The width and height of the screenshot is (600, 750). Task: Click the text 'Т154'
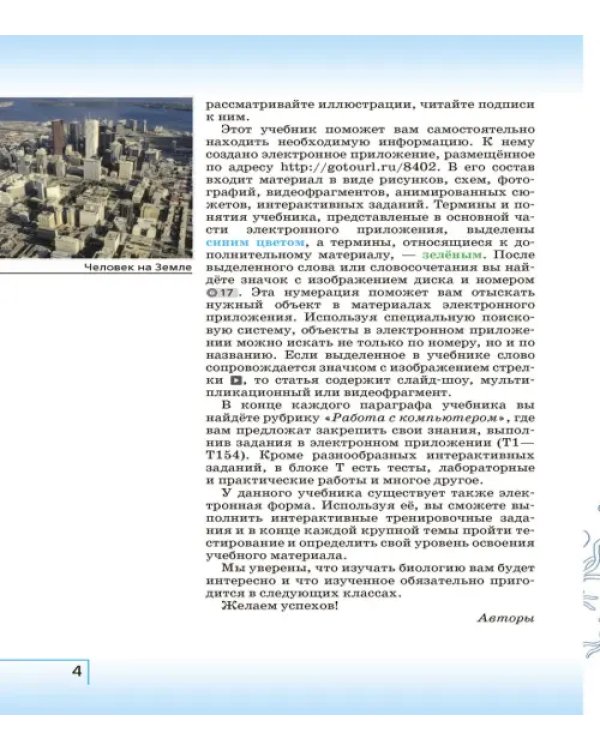point(222,455)
